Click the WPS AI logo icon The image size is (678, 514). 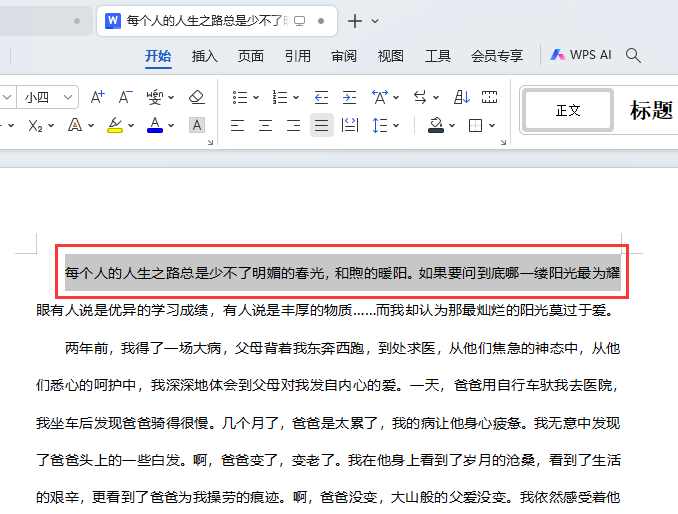point(557,55)
